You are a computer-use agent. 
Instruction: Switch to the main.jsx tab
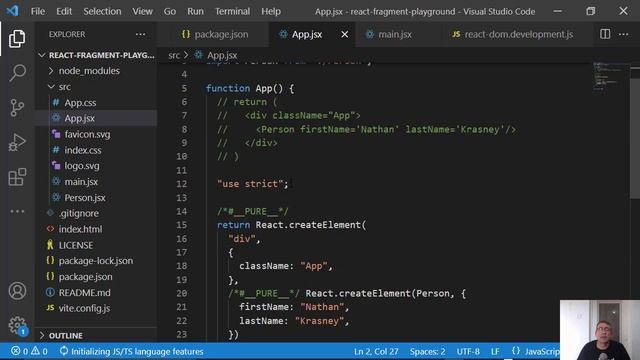(x=389, y=34)
